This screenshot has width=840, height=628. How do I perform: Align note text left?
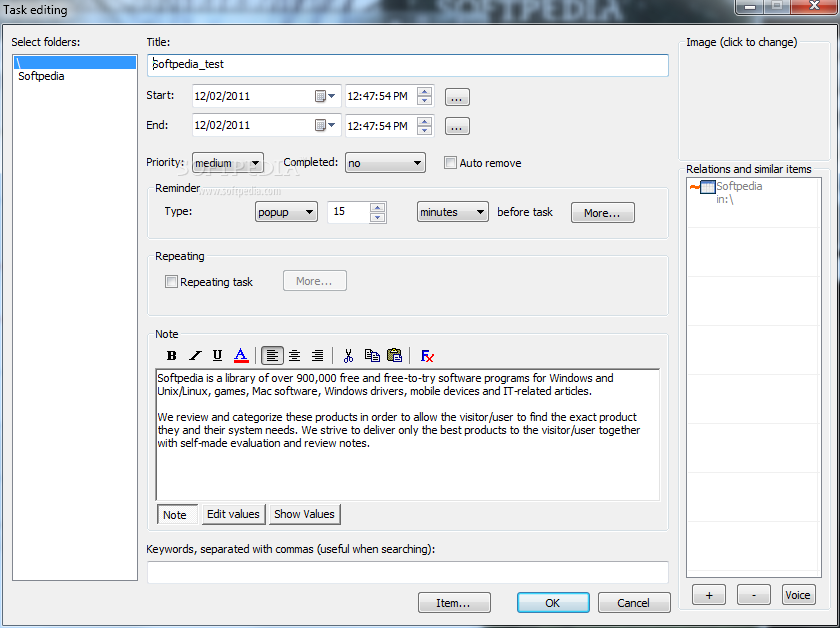tap(272, 355)
